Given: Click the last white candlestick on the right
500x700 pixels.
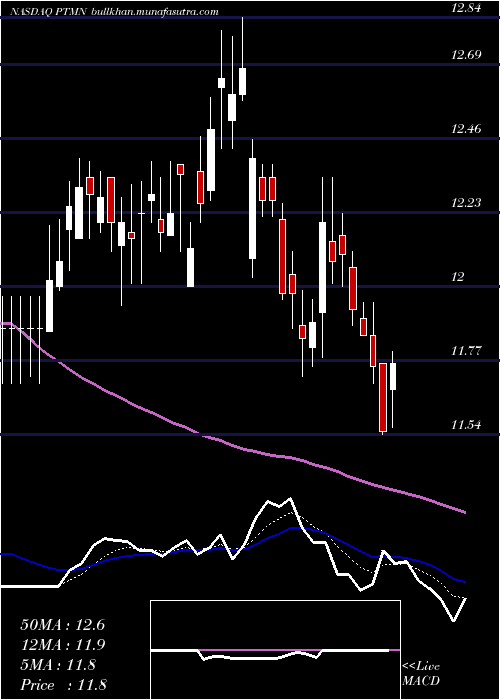Looking at the screenshot, I should pyautogui.click(x=393, y=376).
